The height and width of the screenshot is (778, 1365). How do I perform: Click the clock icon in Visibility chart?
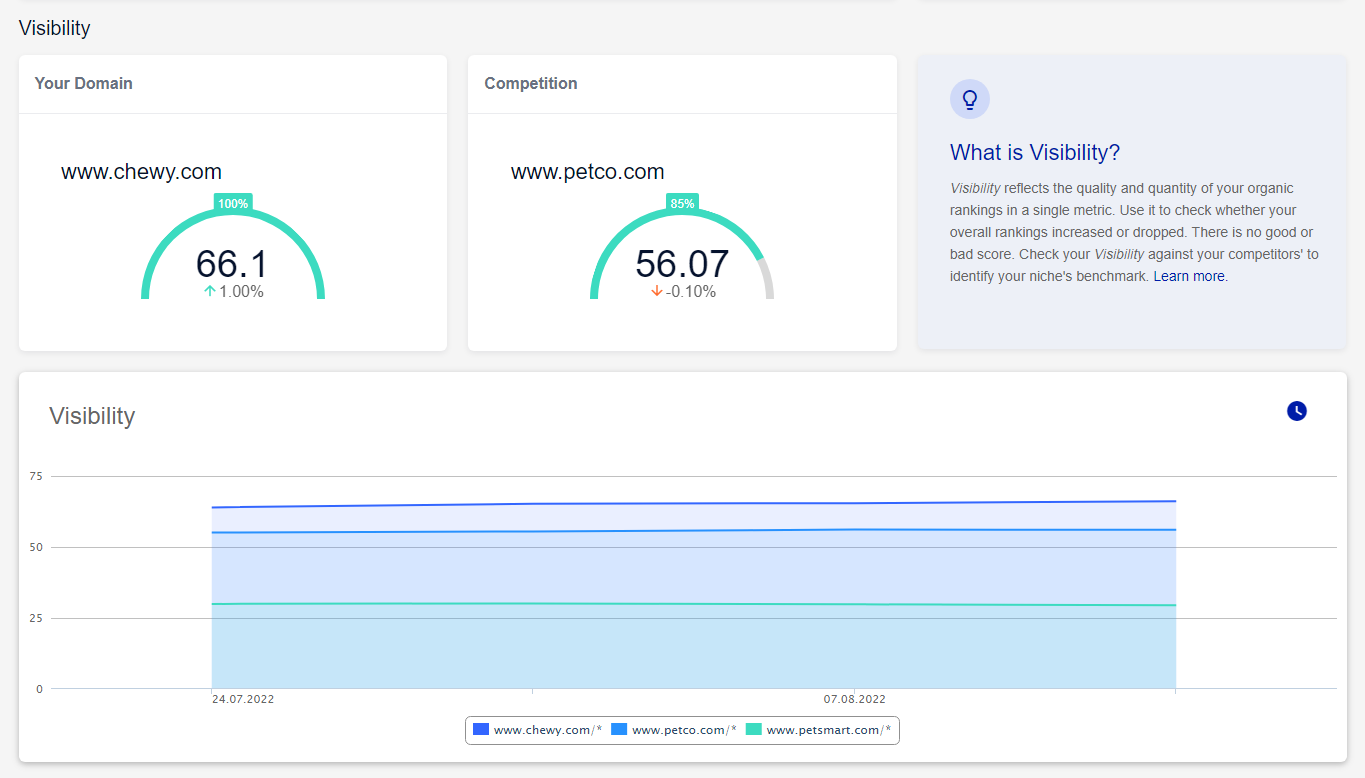click(1296, 411)
